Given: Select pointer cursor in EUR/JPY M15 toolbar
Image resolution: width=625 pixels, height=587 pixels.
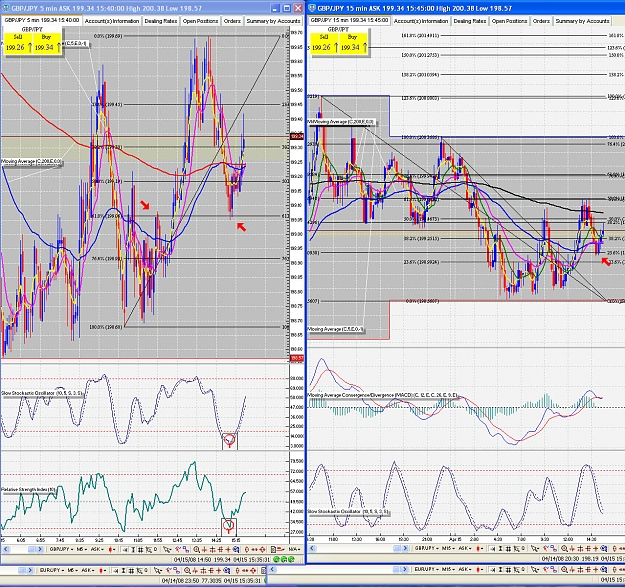Looking at the screenshot, I should tap(534, 569).
